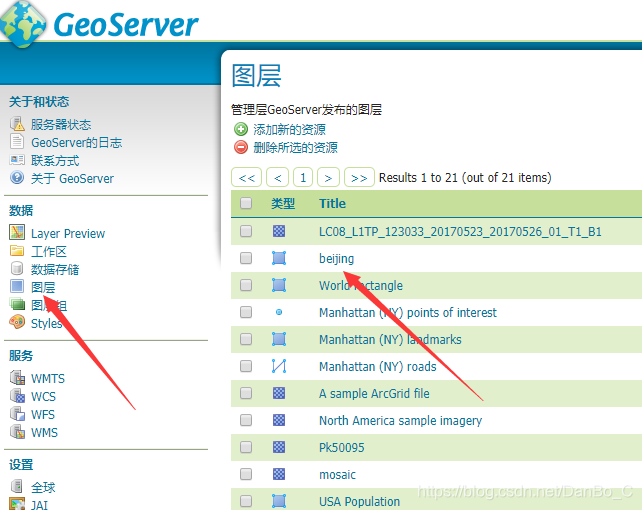Click the WMS service icon
The height and width of the screenshot is (510, 642).
point(17,431)
